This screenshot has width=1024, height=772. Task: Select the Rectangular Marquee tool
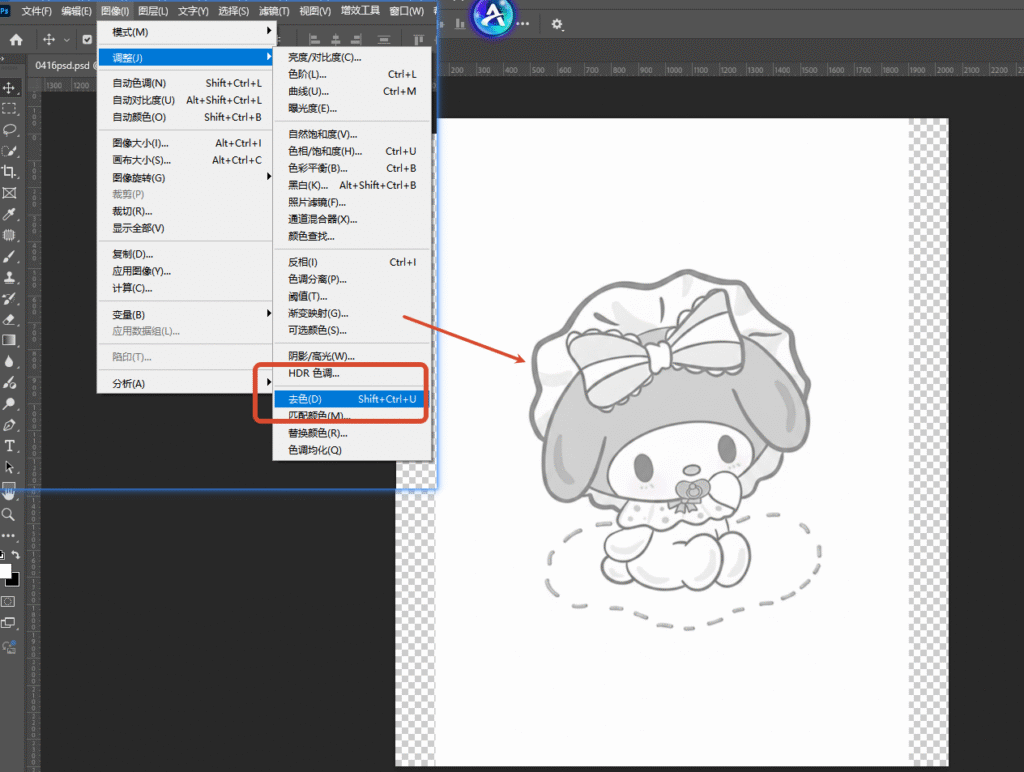pyautogui.click(x=10, y=108)
